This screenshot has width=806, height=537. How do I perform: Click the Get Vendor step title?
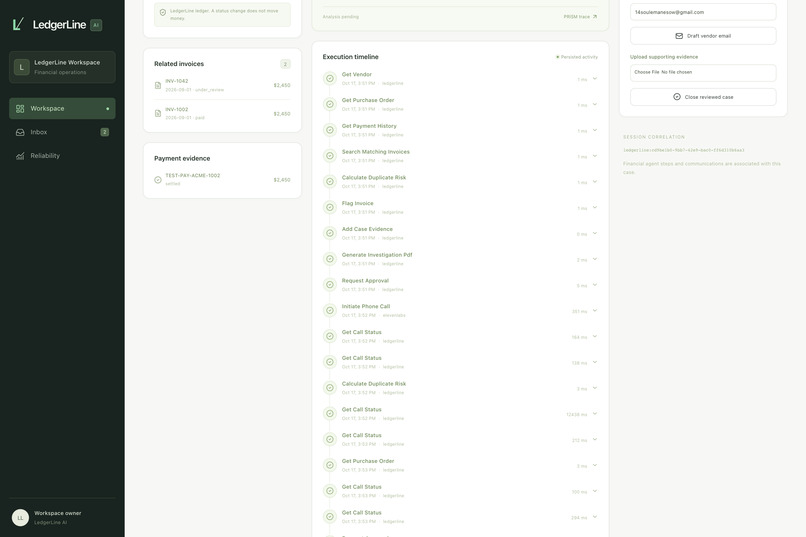[x=357, y=75]
